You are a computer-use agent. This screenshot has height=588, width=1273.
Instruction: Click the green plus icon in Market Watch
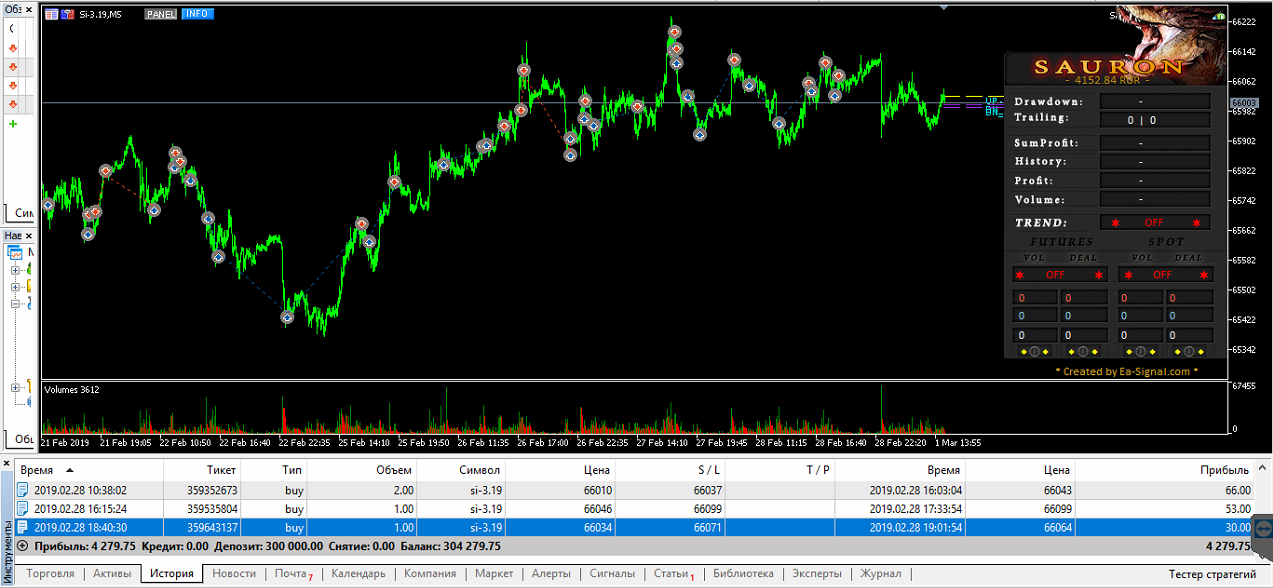point(13,124)
